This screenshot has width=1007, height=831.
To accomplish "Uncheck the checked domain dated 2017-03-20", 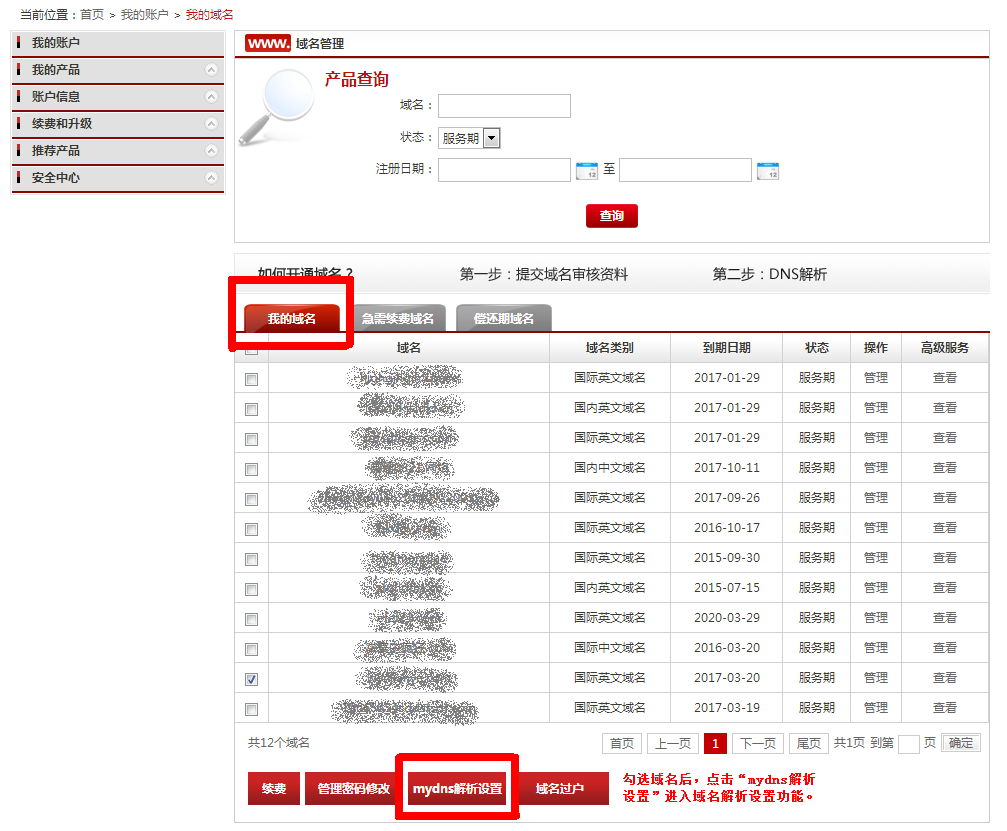I will point(251,679).
